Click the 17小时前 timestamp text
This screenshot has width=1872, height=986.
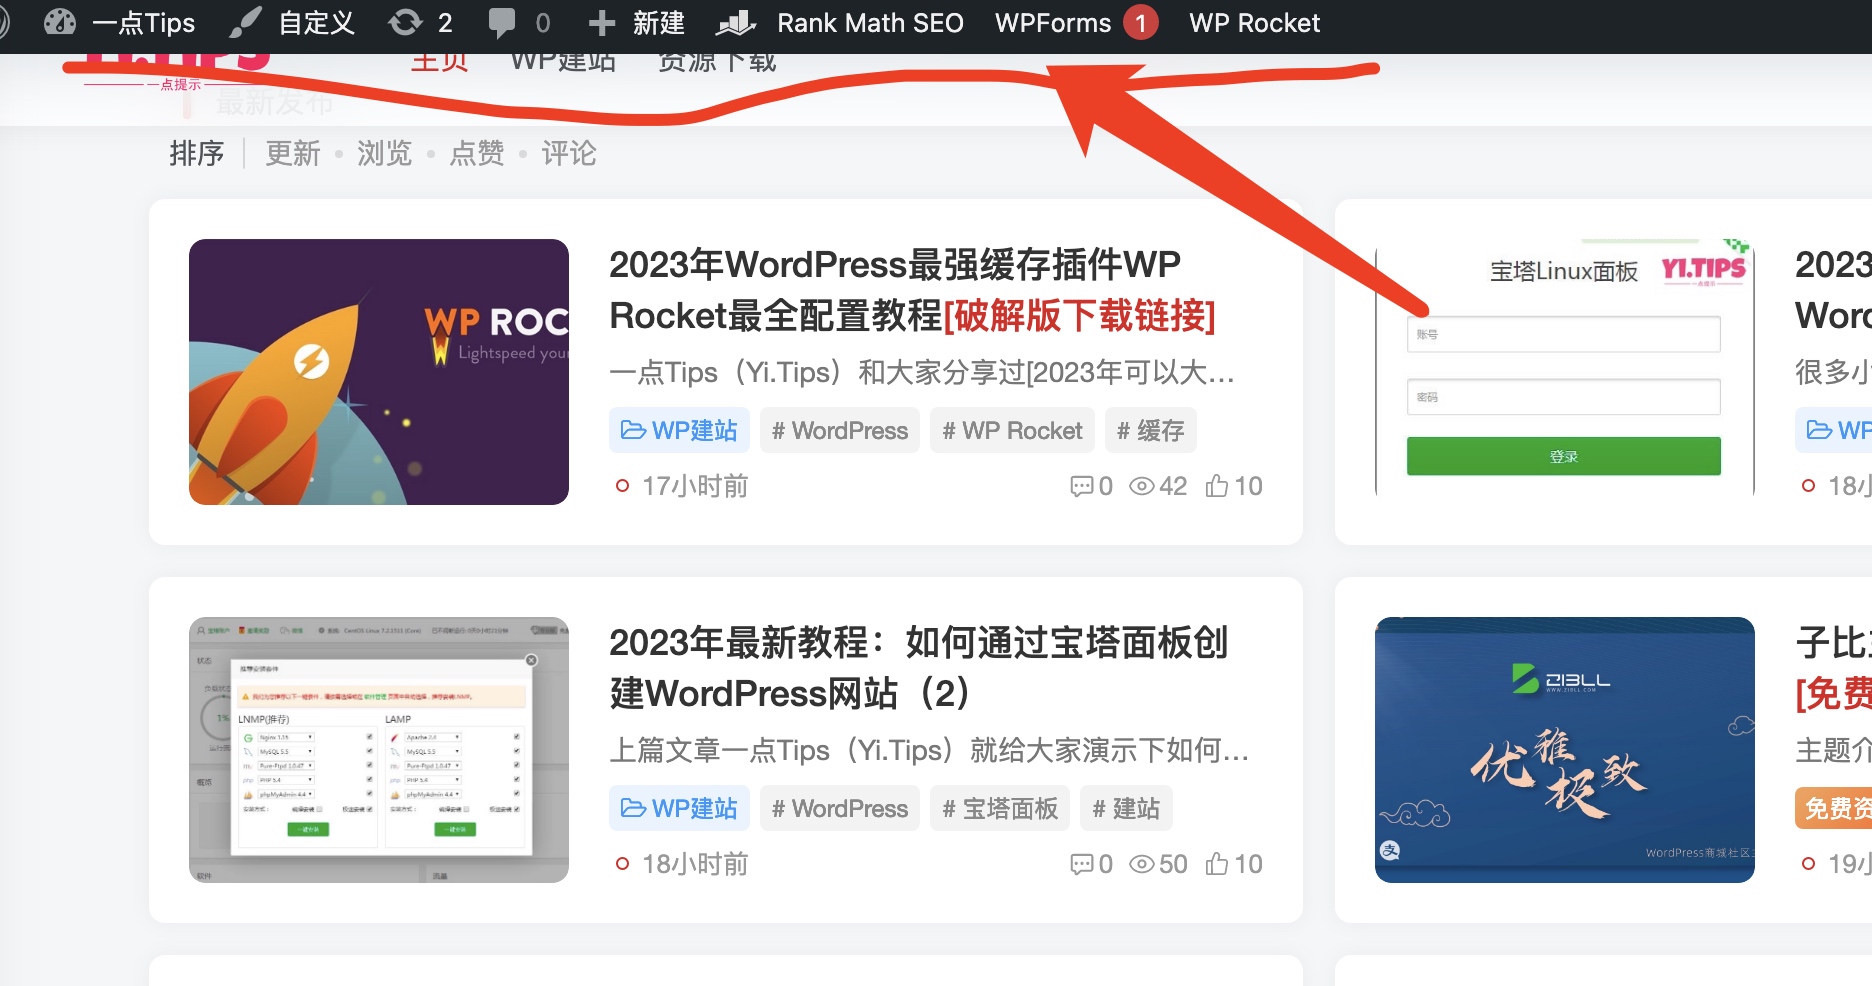click(695, 487)
